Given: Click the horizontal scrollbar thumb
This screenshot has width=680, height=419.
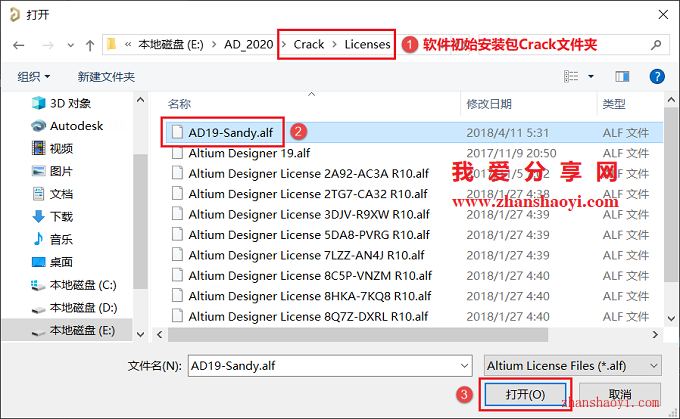Looking at the screenshot, I should click(358, 335).
